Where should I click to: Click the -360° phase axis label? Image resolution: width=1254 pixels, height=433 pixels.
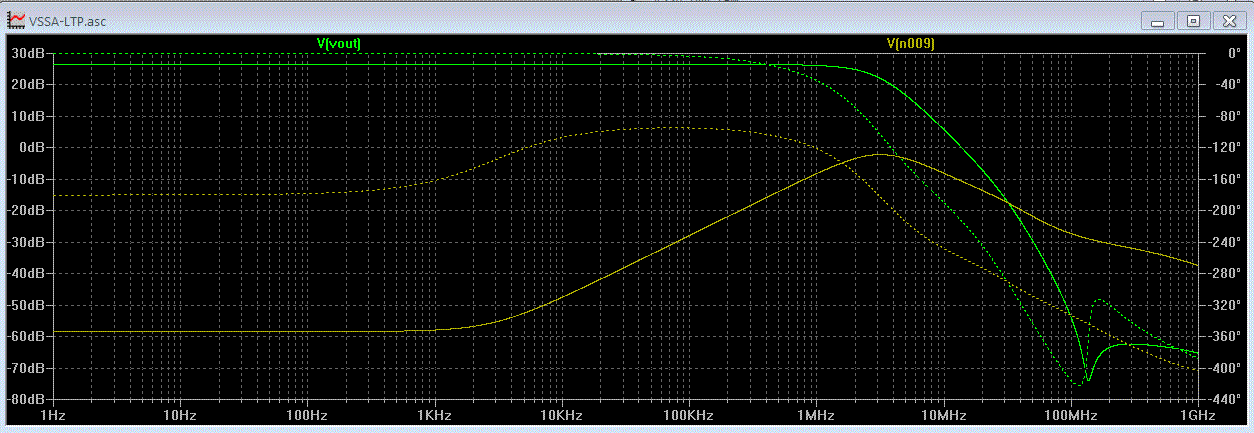pyautogui.click(x=1224, y=337)
